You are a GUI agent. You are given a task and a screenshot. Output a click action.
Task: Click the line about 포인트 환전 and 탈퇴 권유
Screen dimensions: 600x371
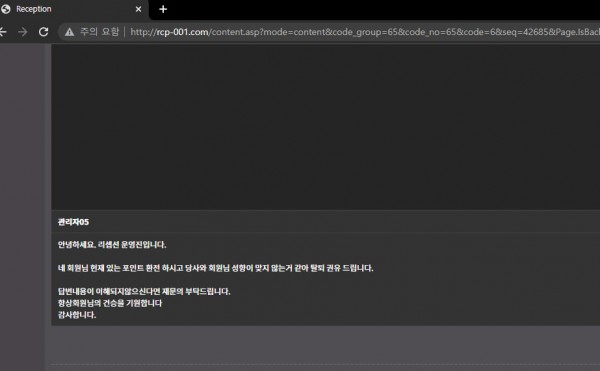point(215,268)
